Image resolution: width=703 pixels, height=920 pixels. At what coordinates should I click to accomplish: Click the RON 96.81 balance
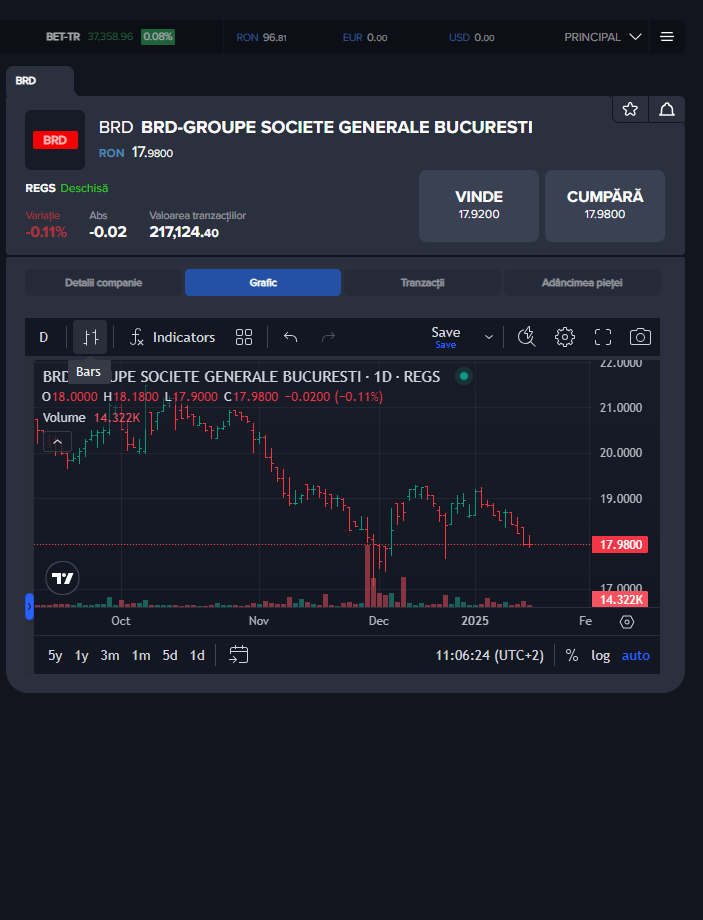pos(261,38)
